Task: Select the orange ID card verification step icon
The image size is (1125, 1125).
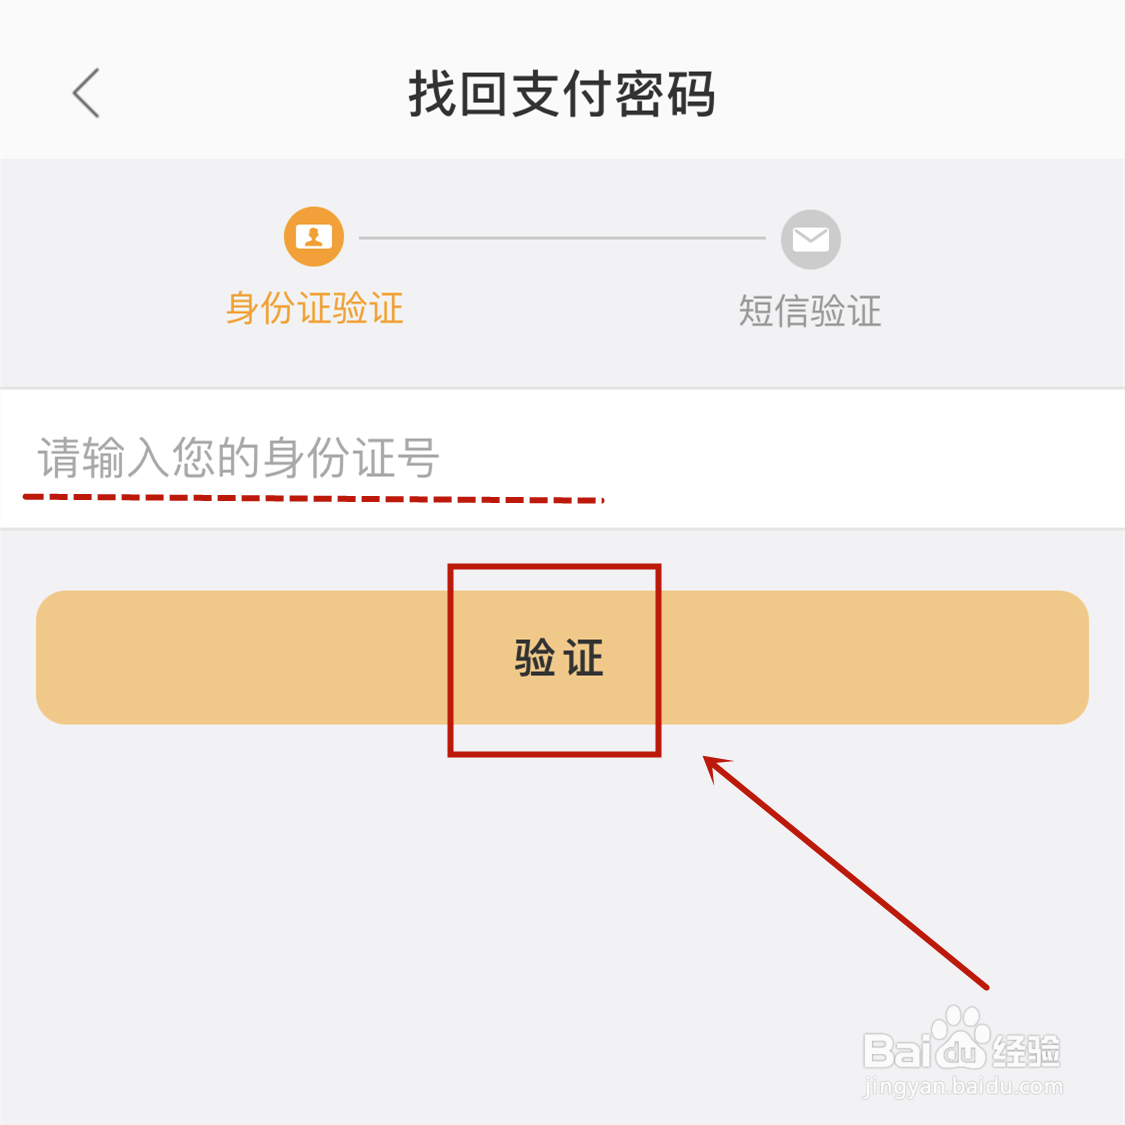Action: pyautogui.click(x=314, y=237)
